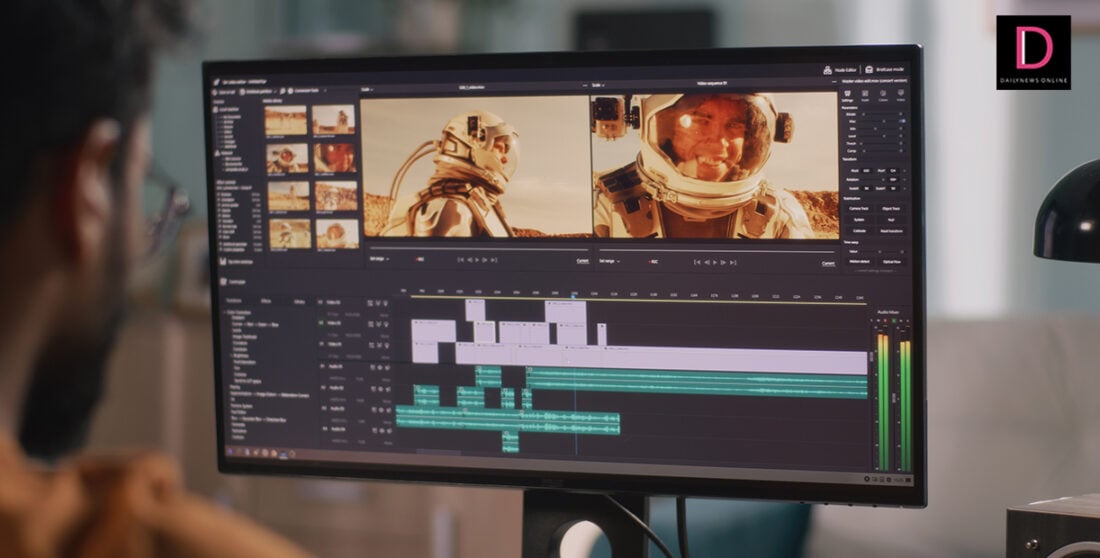Click the Camera Track button
Viewport: 1100px width, 558px height.
pyautogui.click(x=859, y=208)
